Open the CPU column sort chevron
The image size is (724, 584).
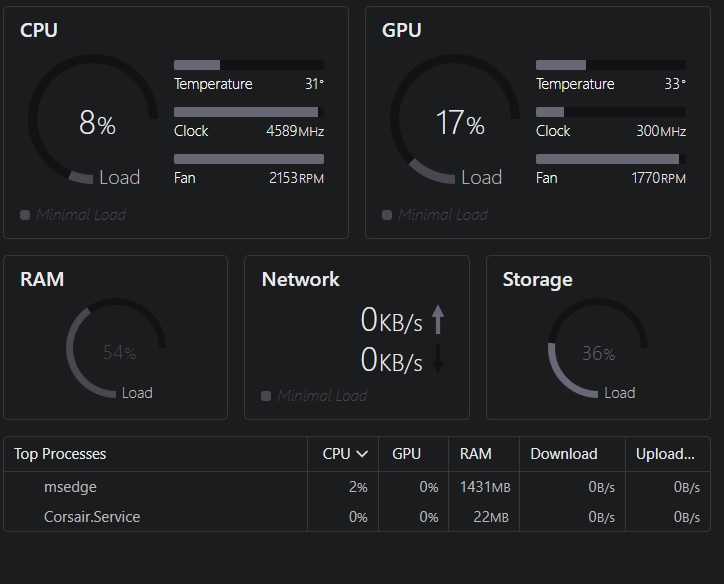pyautogui.click(x=362, y=454)
